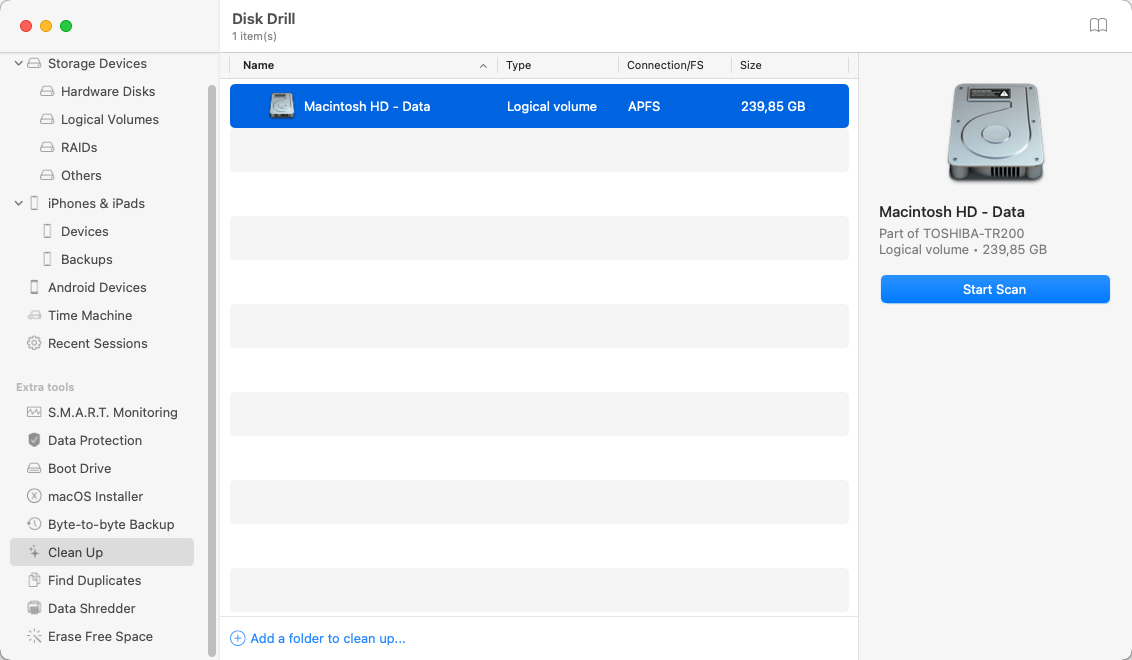1132x660 pixels.
Task: Sort list by Name column header
Action: pos(360,65)
